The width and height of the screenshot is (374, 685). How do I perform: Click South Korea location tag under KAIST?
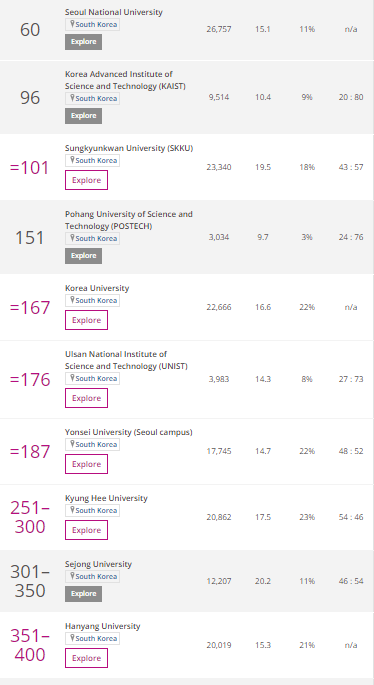click(x=93, y=98)
